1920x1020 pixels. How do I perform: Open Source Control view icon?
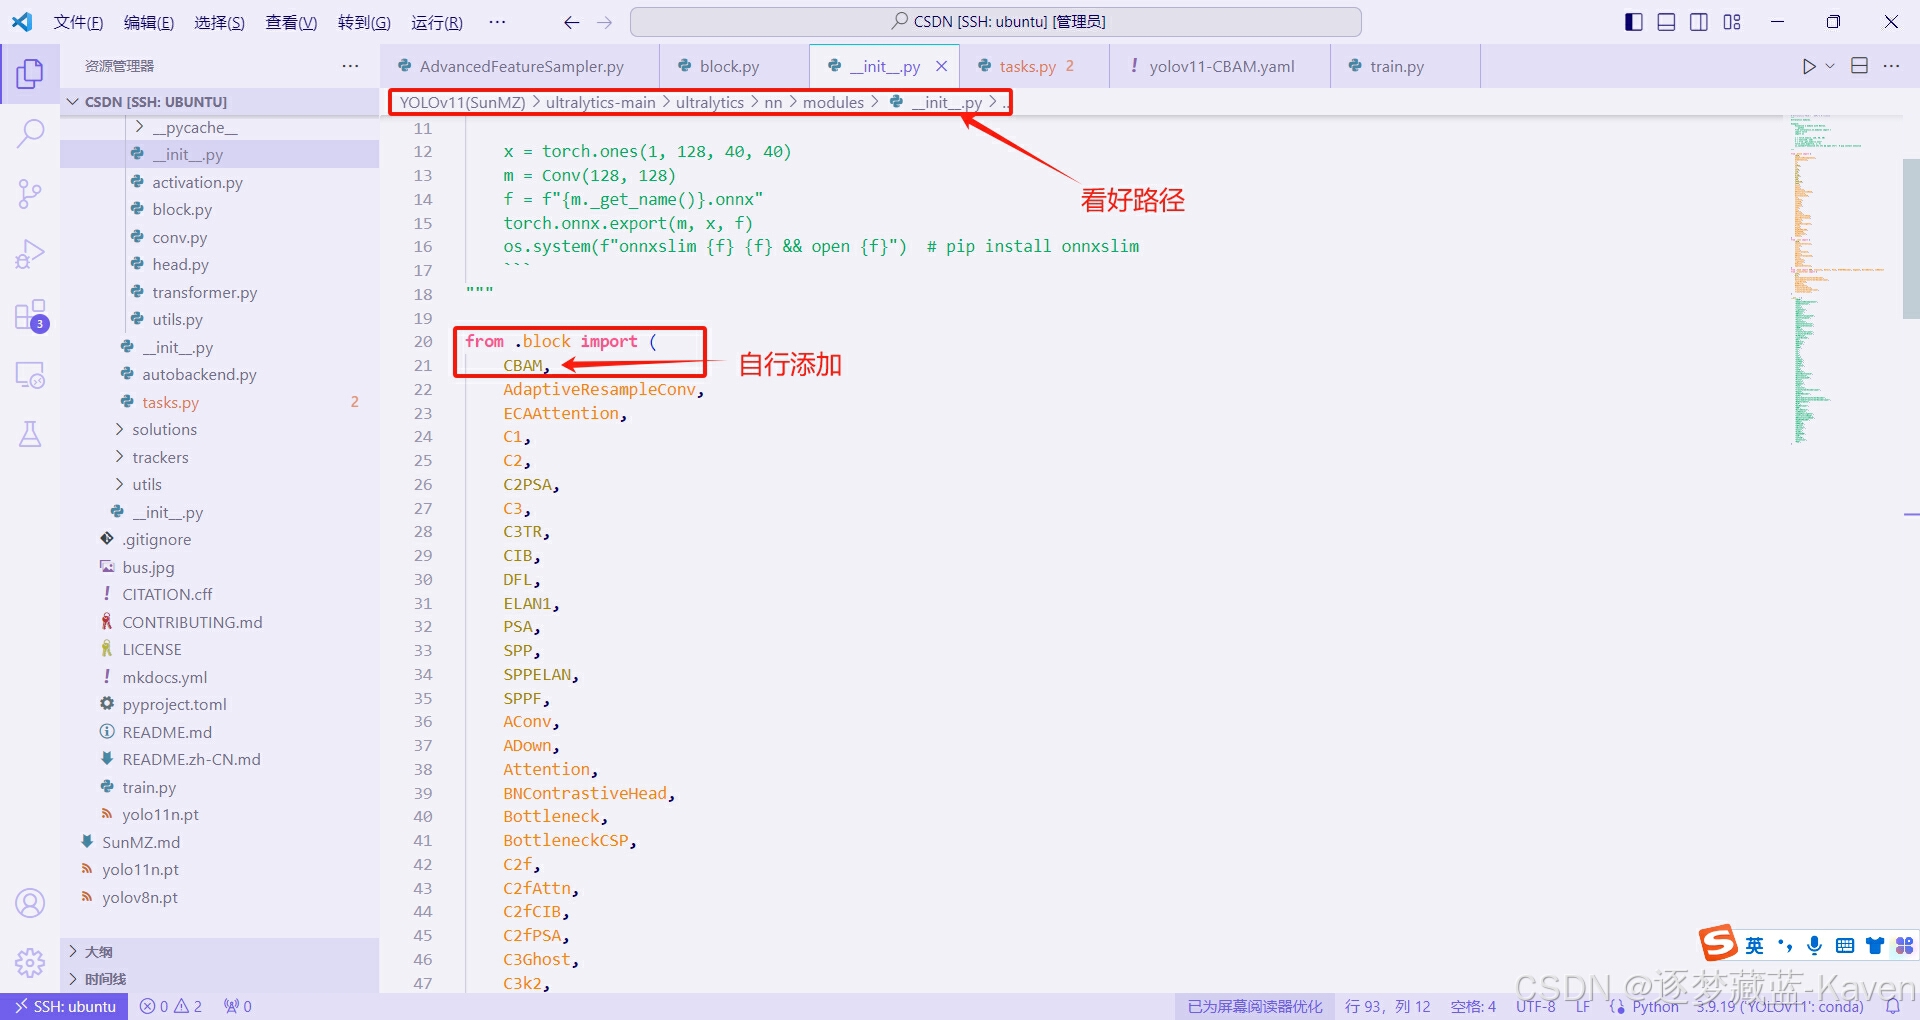[30, 193]
